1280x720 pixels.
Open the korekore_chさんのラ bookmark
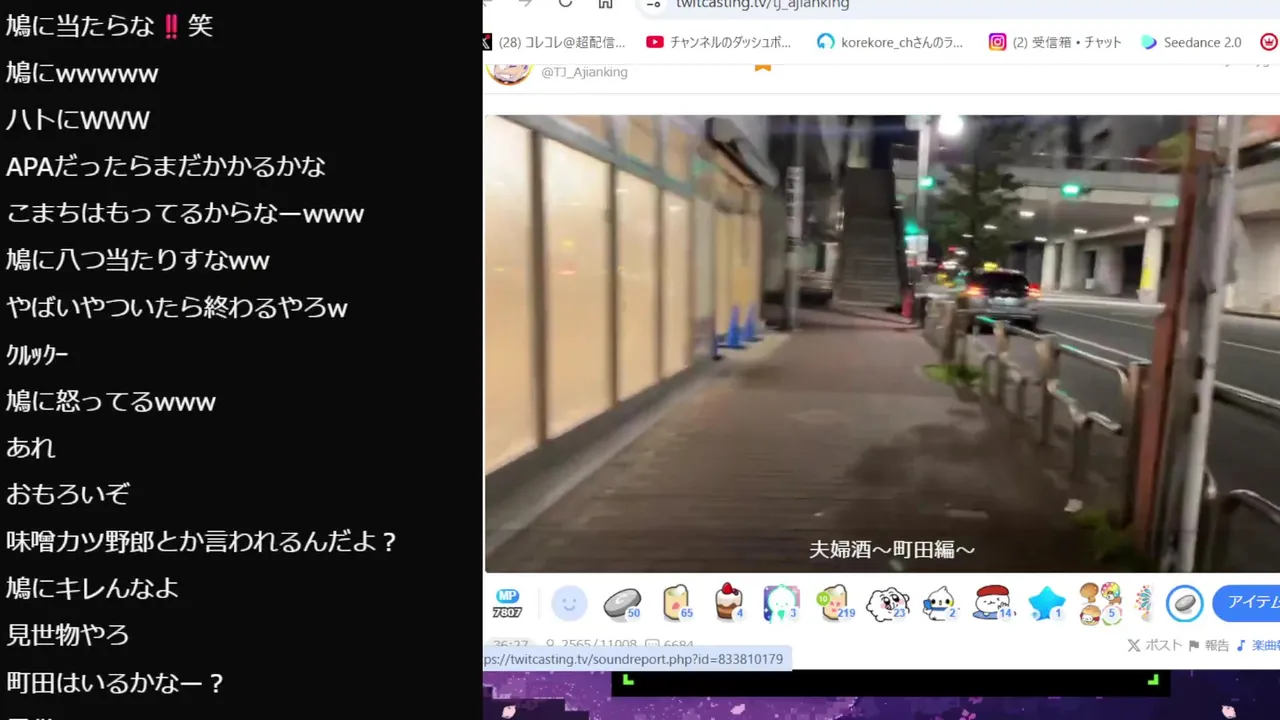coord(889,42)
